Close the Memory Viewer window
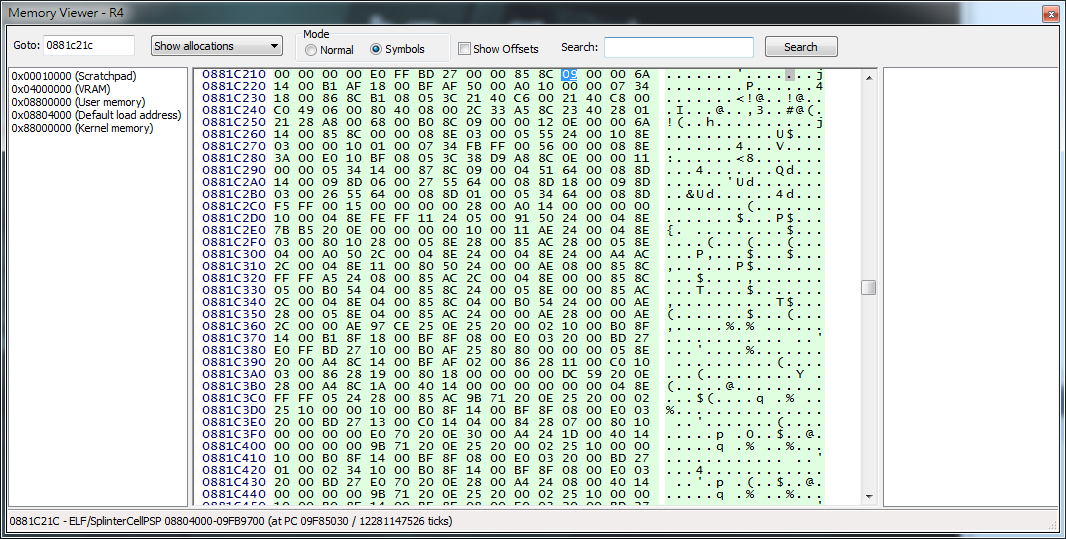Image resolution: width=1066 pixels, height=539 pixels. (1050, 14)
